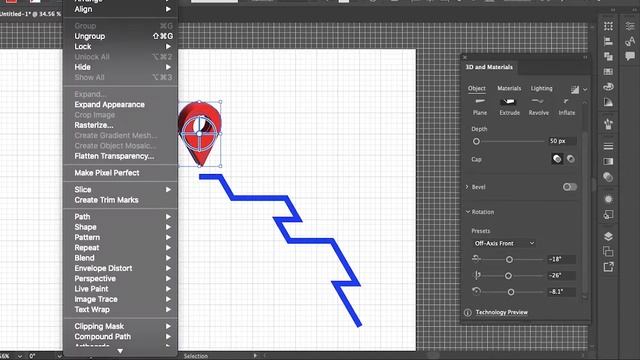Select the Extrude 3D type icon

509,101
